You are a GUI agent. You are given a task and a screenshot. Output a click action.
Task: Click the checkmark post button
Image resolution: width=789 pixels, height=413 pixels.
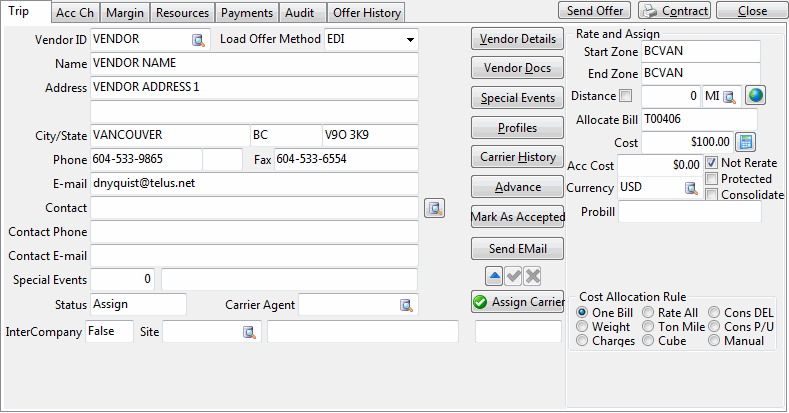pyautogui.click(x=514, y=276)
